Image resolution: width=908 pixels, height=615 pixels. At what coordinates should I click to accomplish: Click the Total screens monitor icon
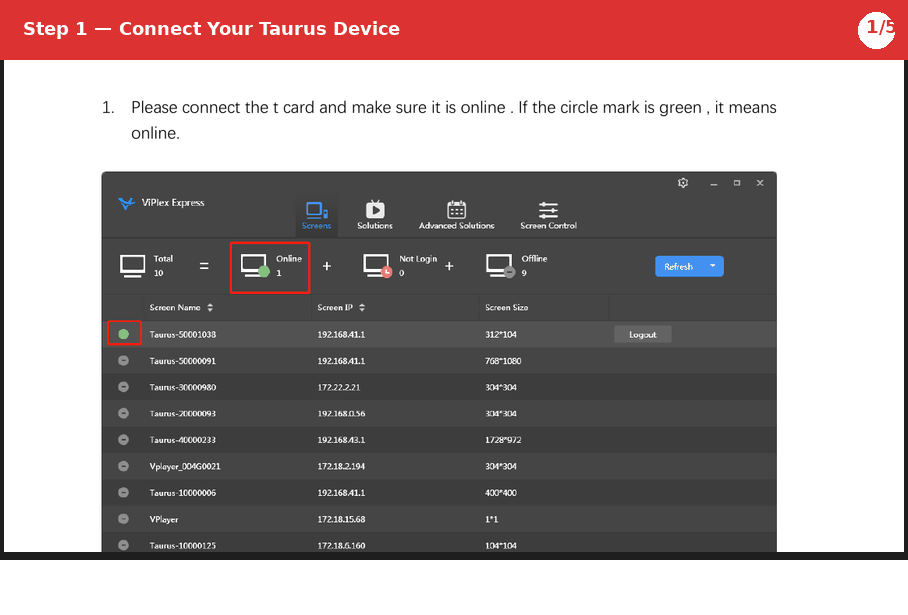tap(133, 266)
